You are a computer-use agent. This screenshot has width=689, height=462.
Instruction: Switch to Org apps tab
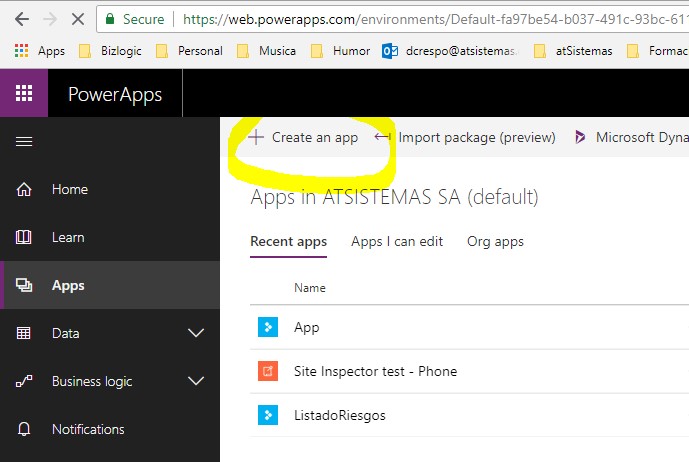495,241
